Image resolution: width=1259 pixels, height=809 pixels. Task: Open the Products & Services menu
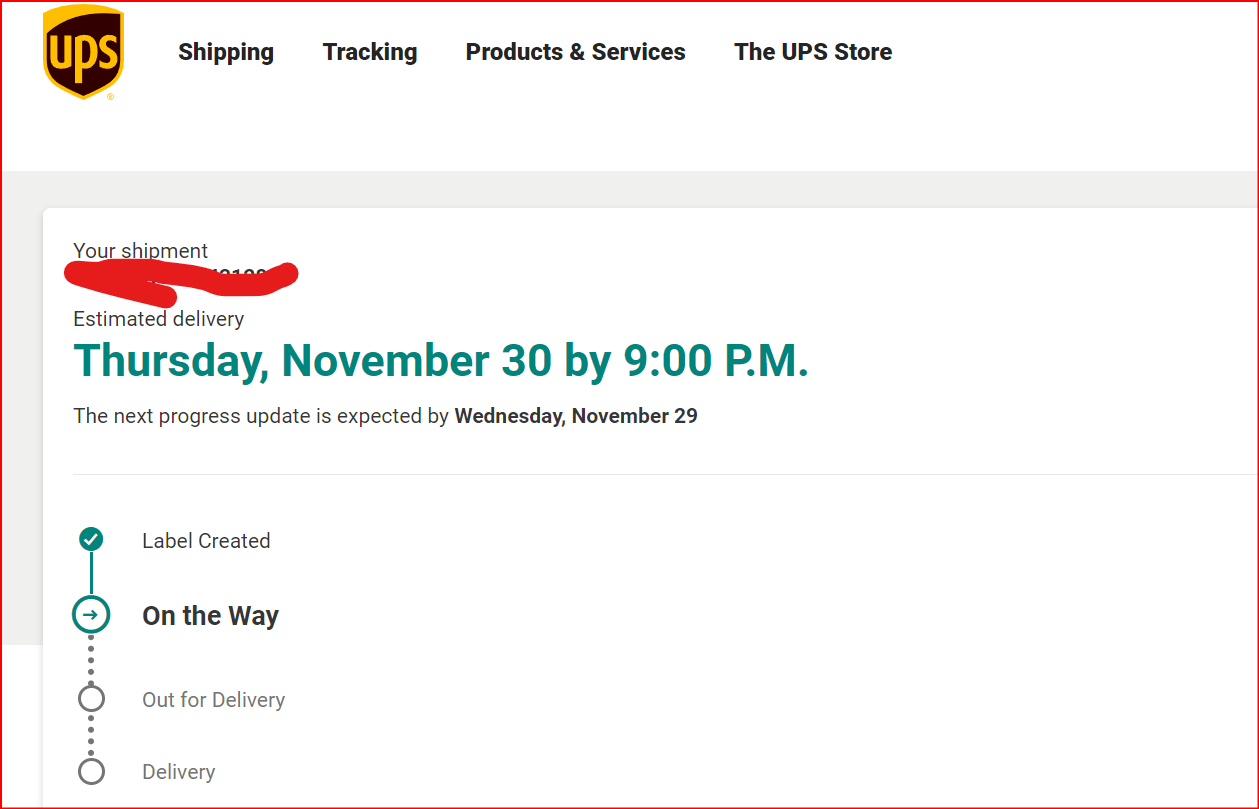576,52
